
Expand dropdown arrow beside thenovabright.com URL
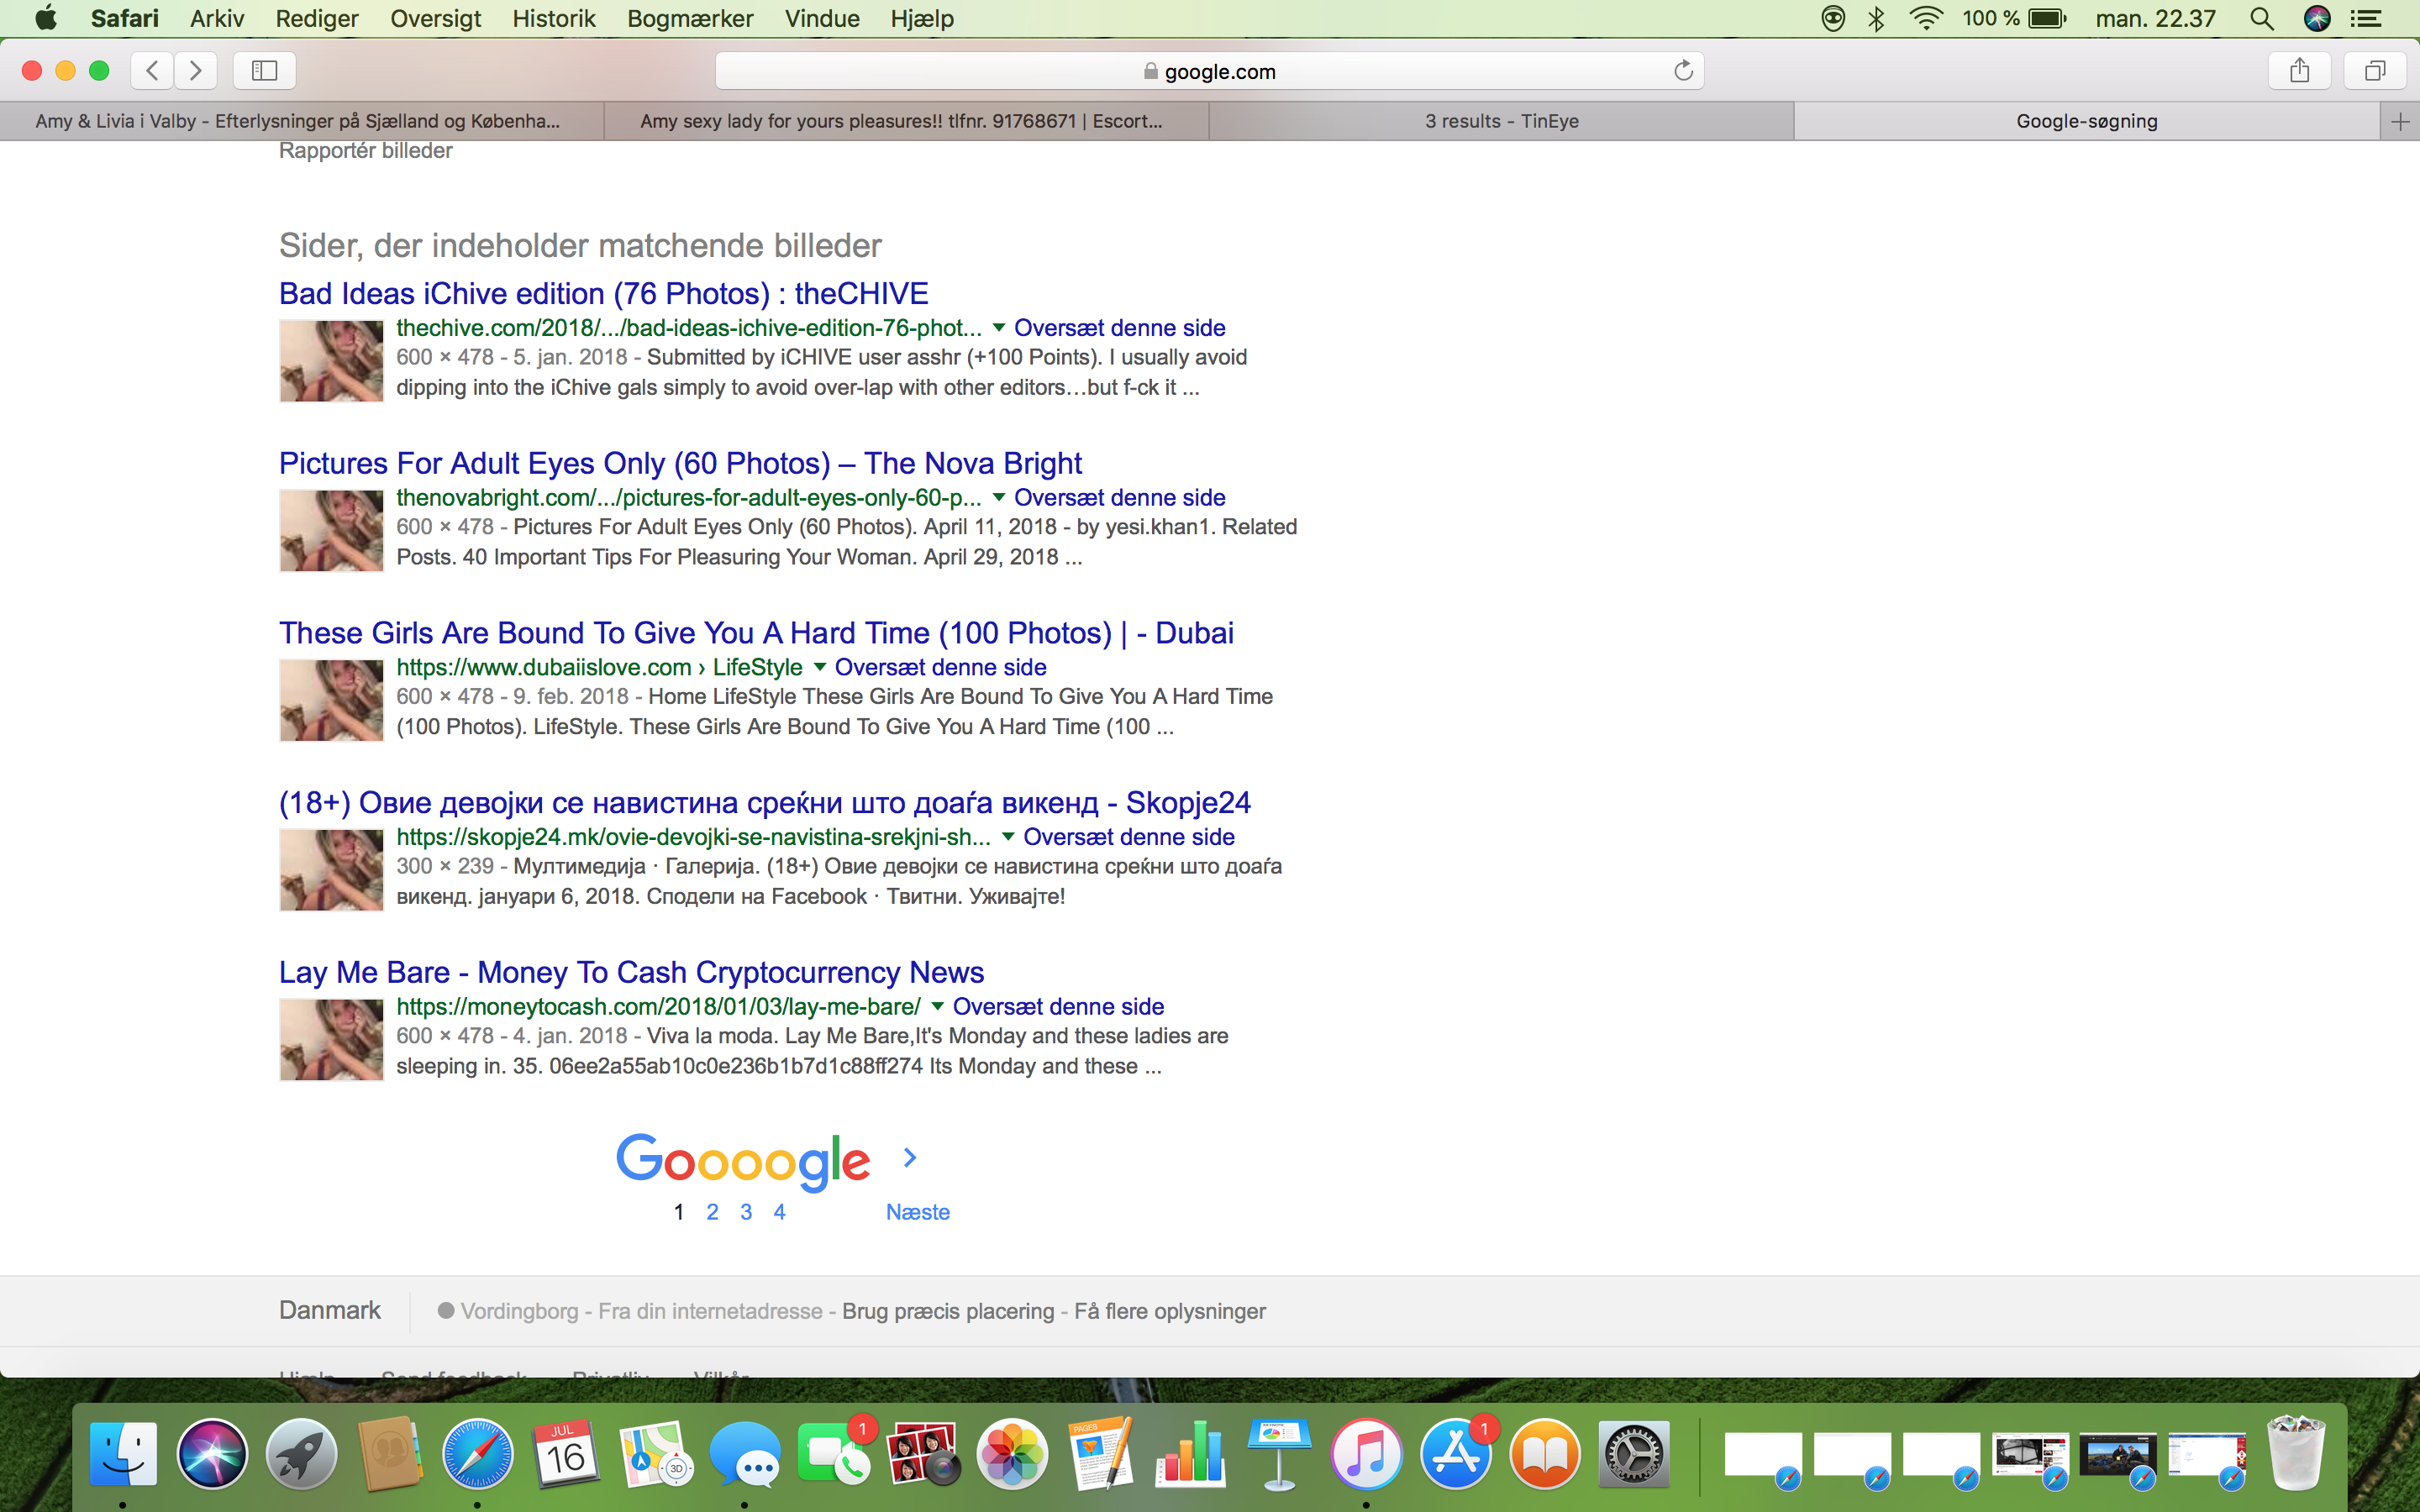[x=998, y=498]
